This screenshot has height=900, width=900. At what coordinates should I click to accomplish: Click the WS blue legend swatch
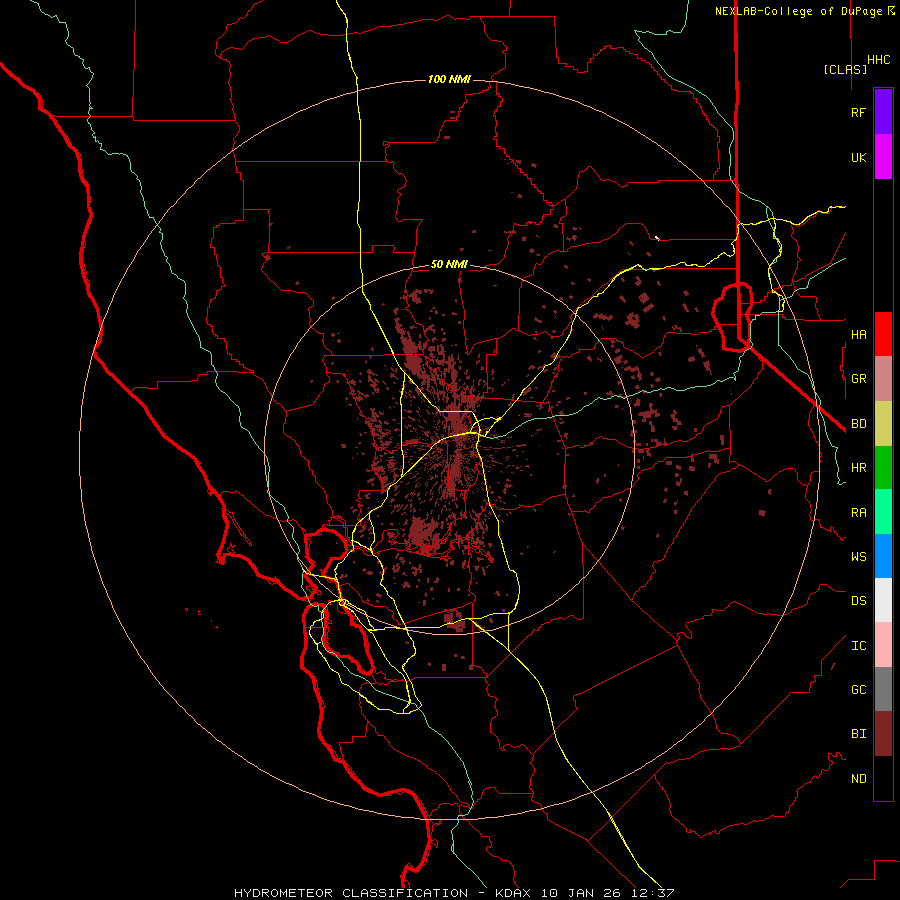coord(883,556)
